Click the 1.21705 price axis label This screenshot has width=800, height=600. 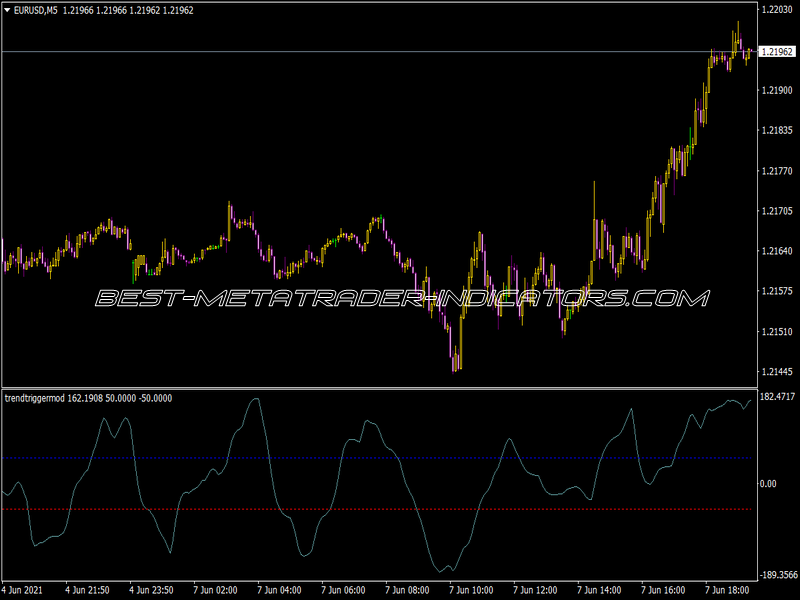[777, 211]
